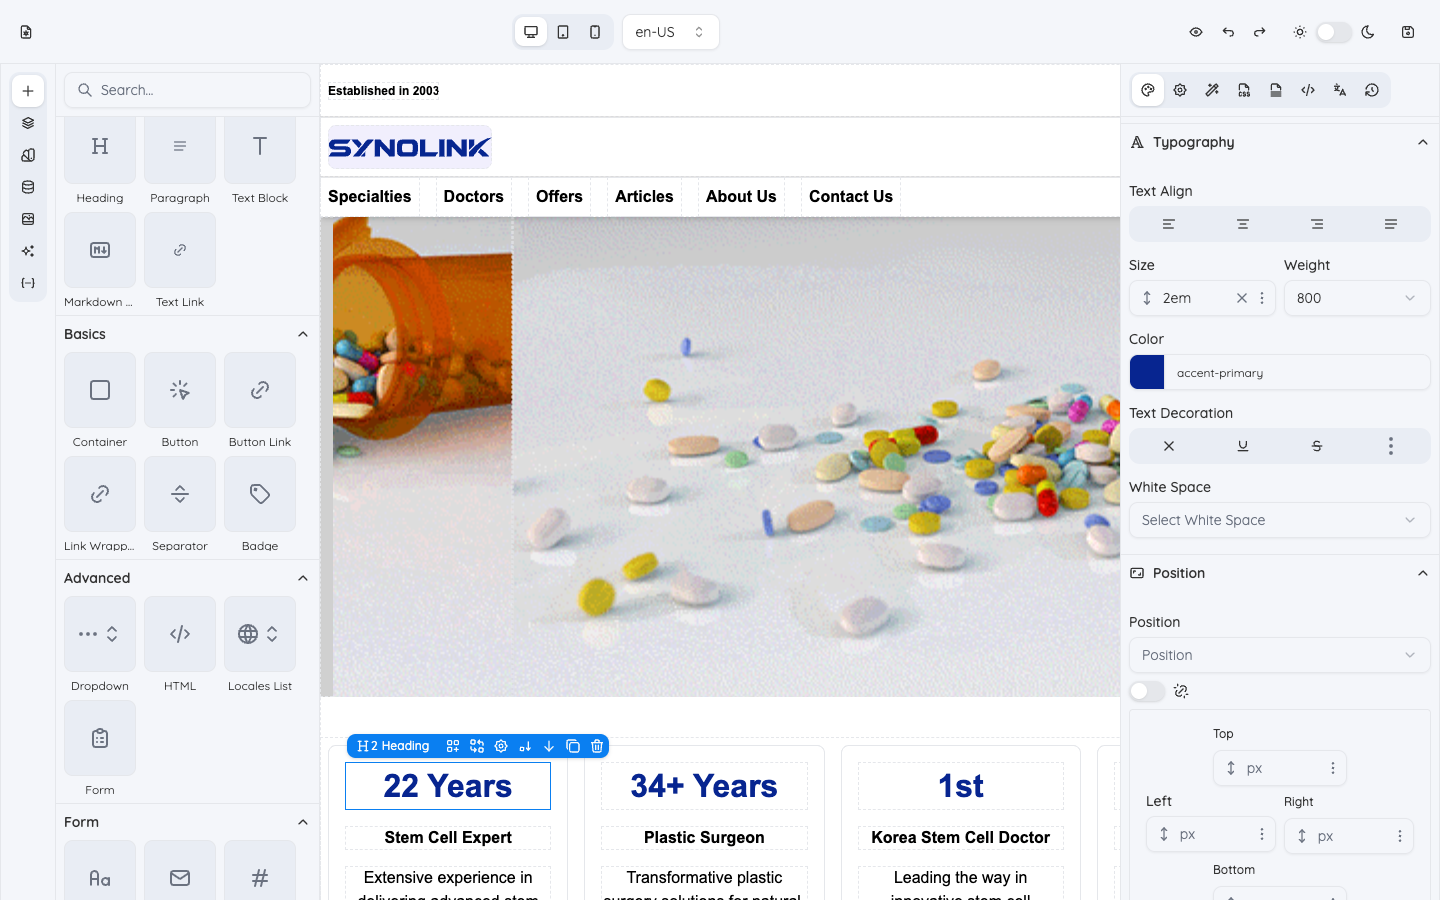Image resolution: width=1440 pixels, height=900 pixels.
Task: Enable underline text decoration
Action: (x=1243, y=446)
